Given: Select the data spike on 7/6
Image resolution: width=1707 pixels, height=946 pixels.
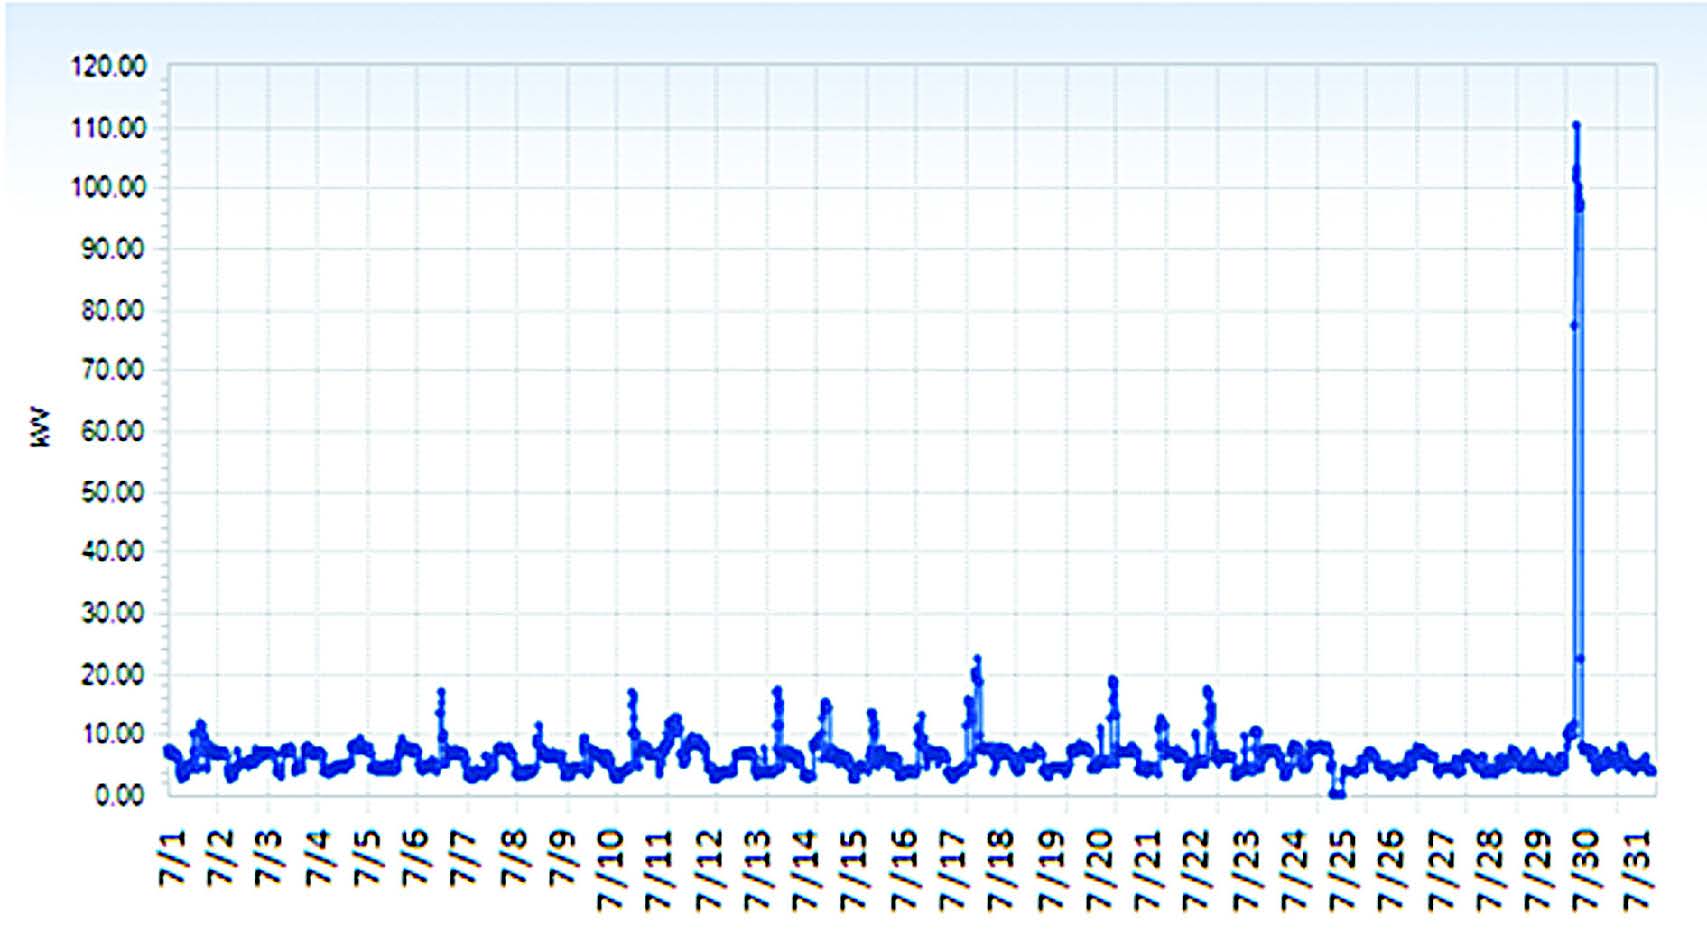Looking at the screenshot, I should click(x=440, y=692).
